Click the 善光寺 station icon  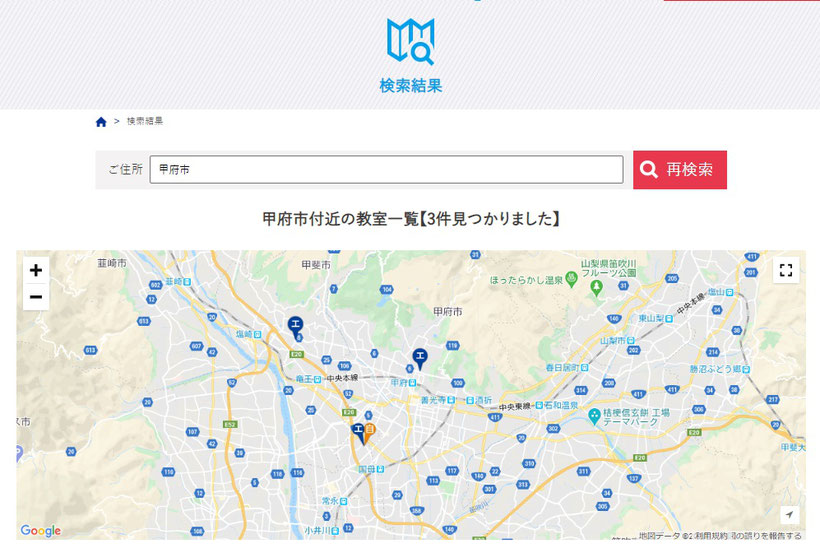[451, 400]
